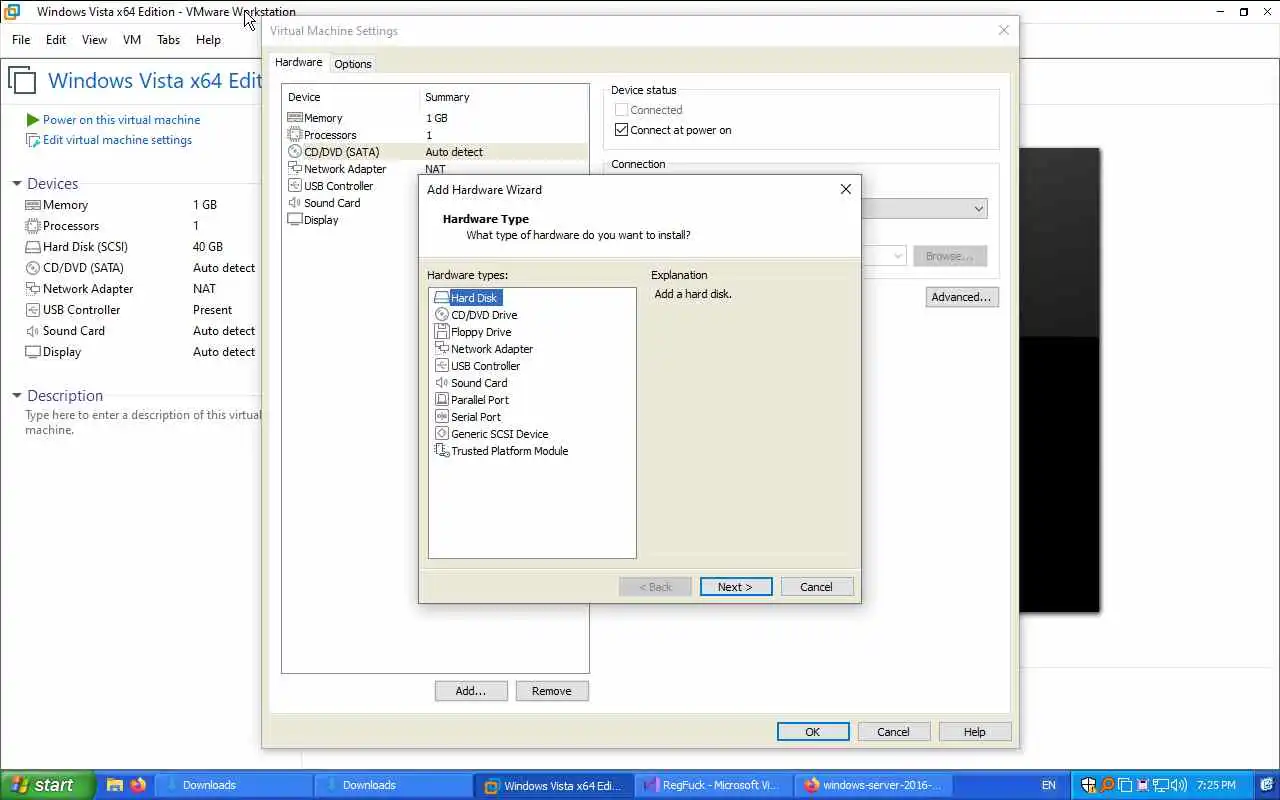Click Help in Virtual Machine Settings
Screen dimensions: 1280x800
click(x=975, y=732)
